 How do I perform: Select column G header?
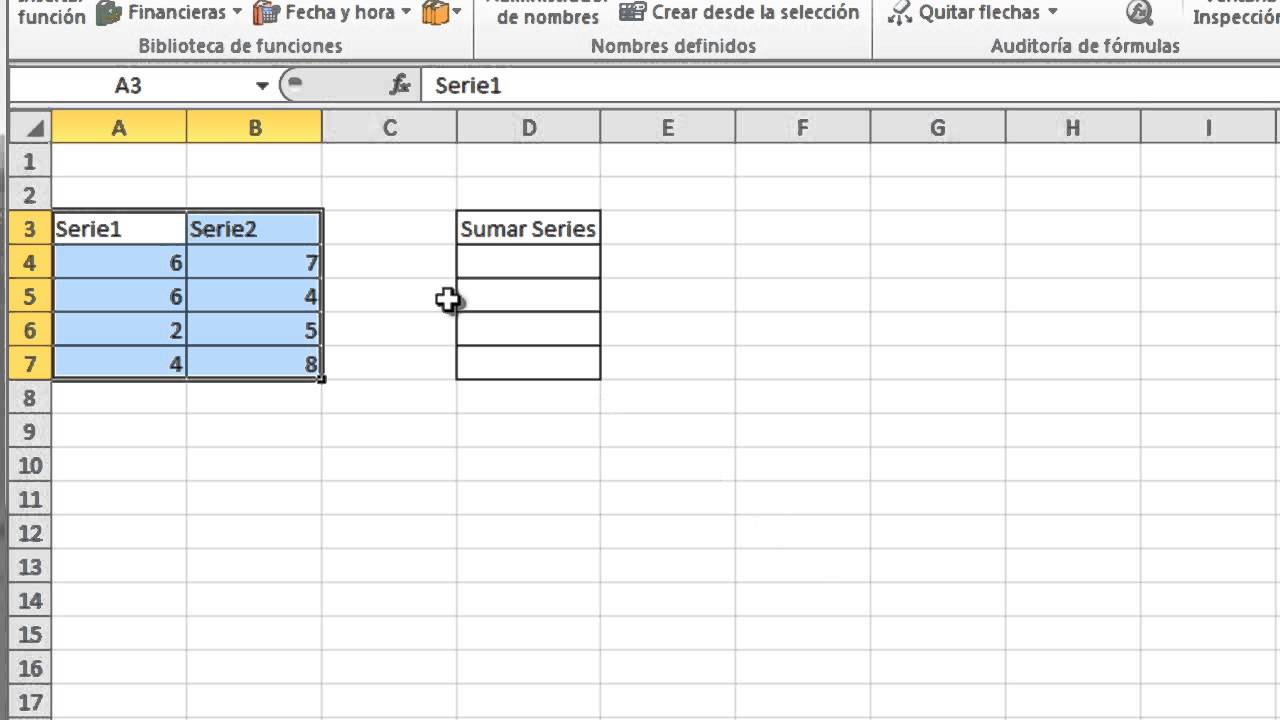coord(937,128)
